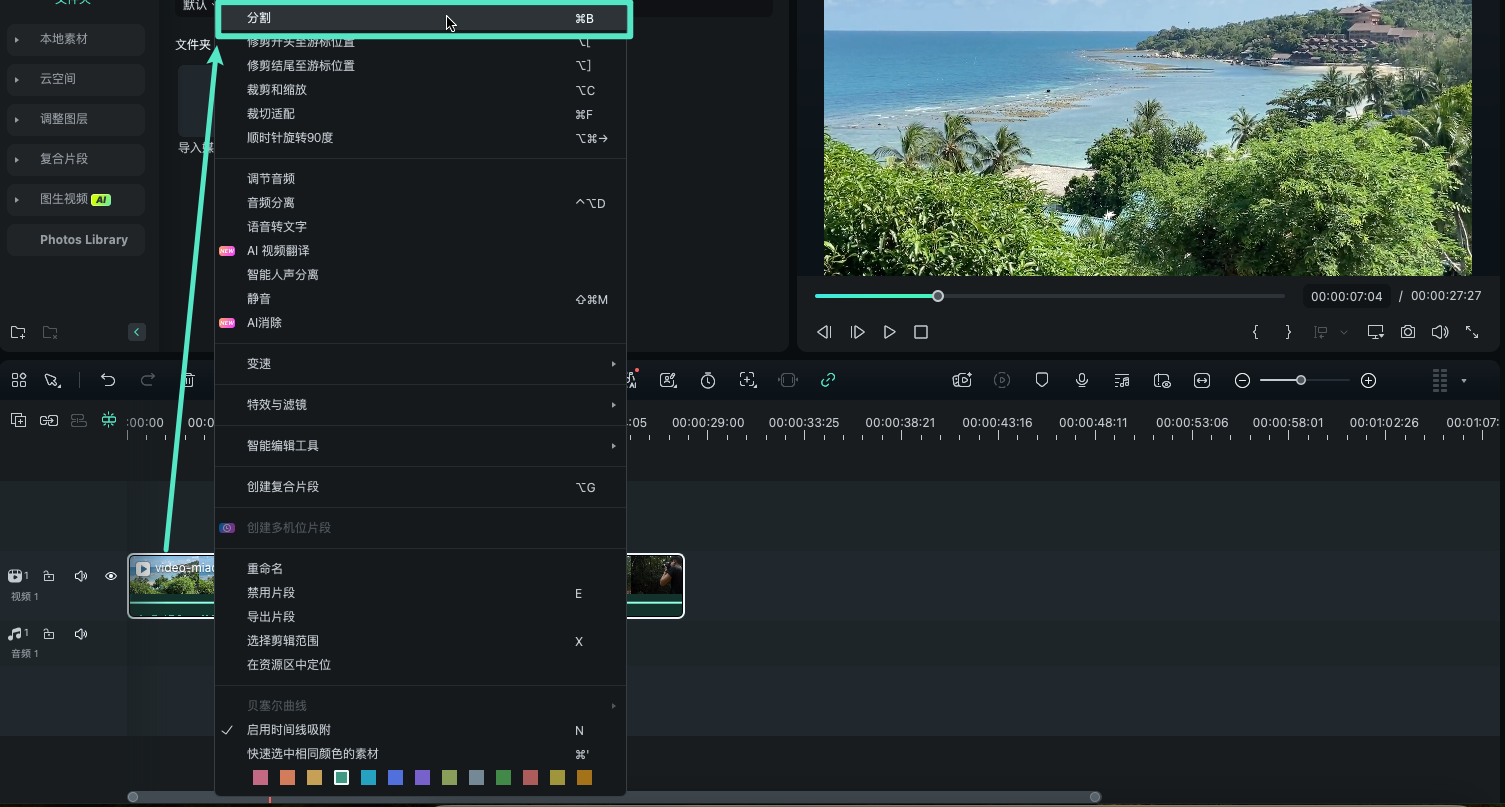
Task: Toggle the green link icon in the timeline toolbar
Action: pyautogui.click(x=828, y=380)
